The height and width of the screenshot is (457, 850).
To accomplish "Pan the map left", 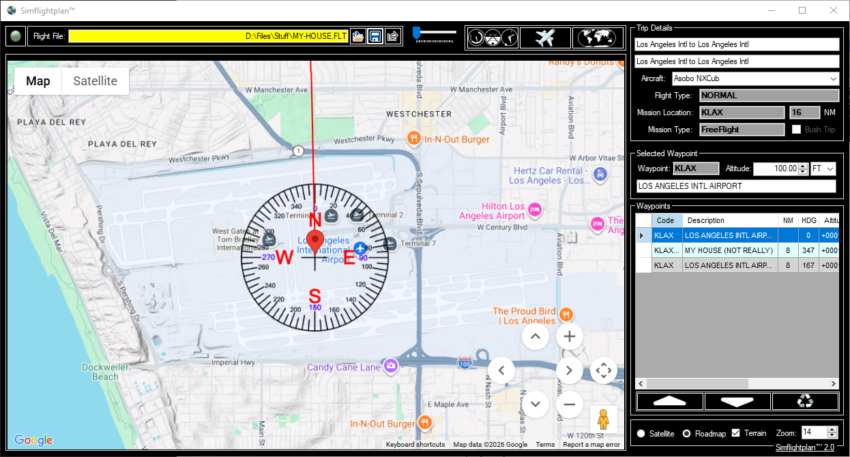I will [x=501, y=371].
